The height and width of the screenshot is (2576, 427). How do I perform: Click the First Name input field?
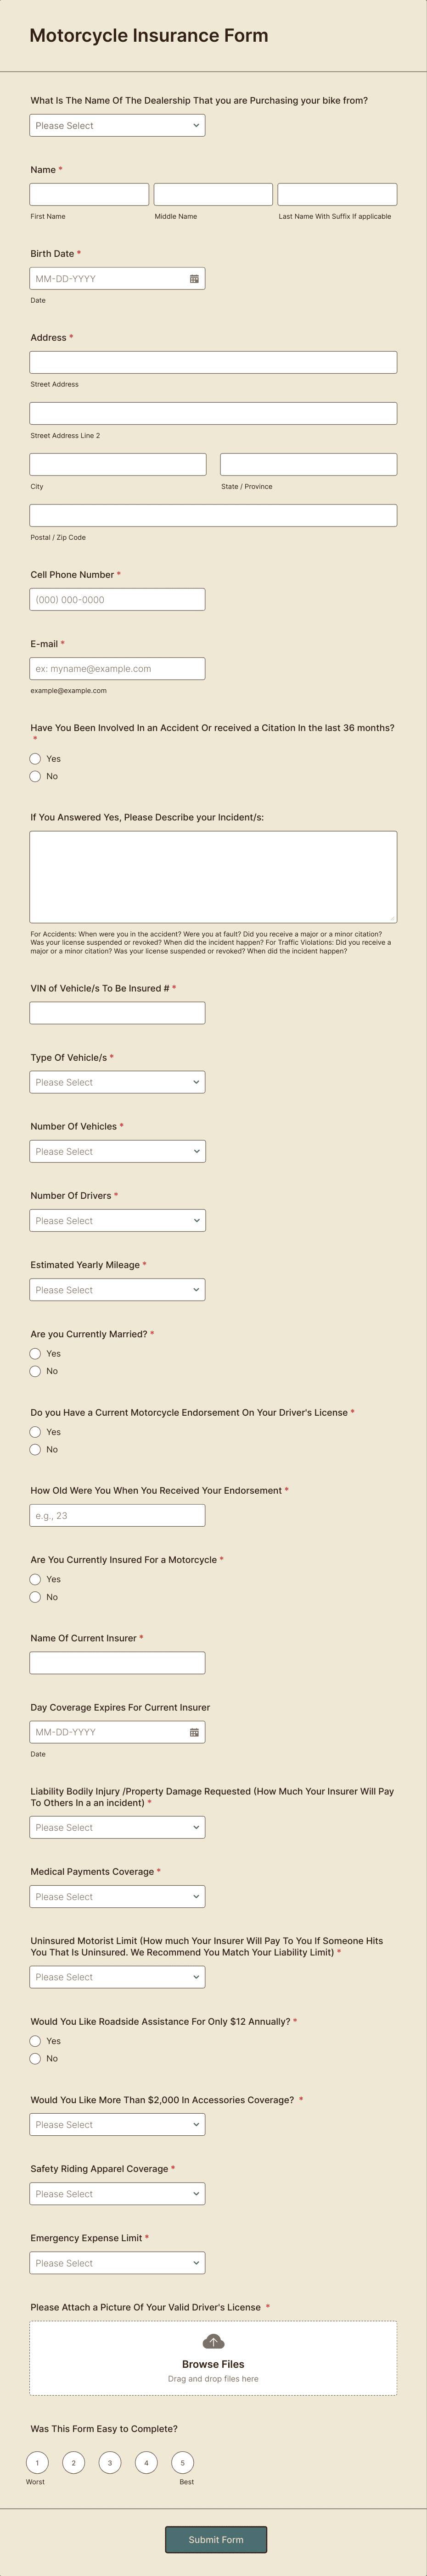point(88,193)
